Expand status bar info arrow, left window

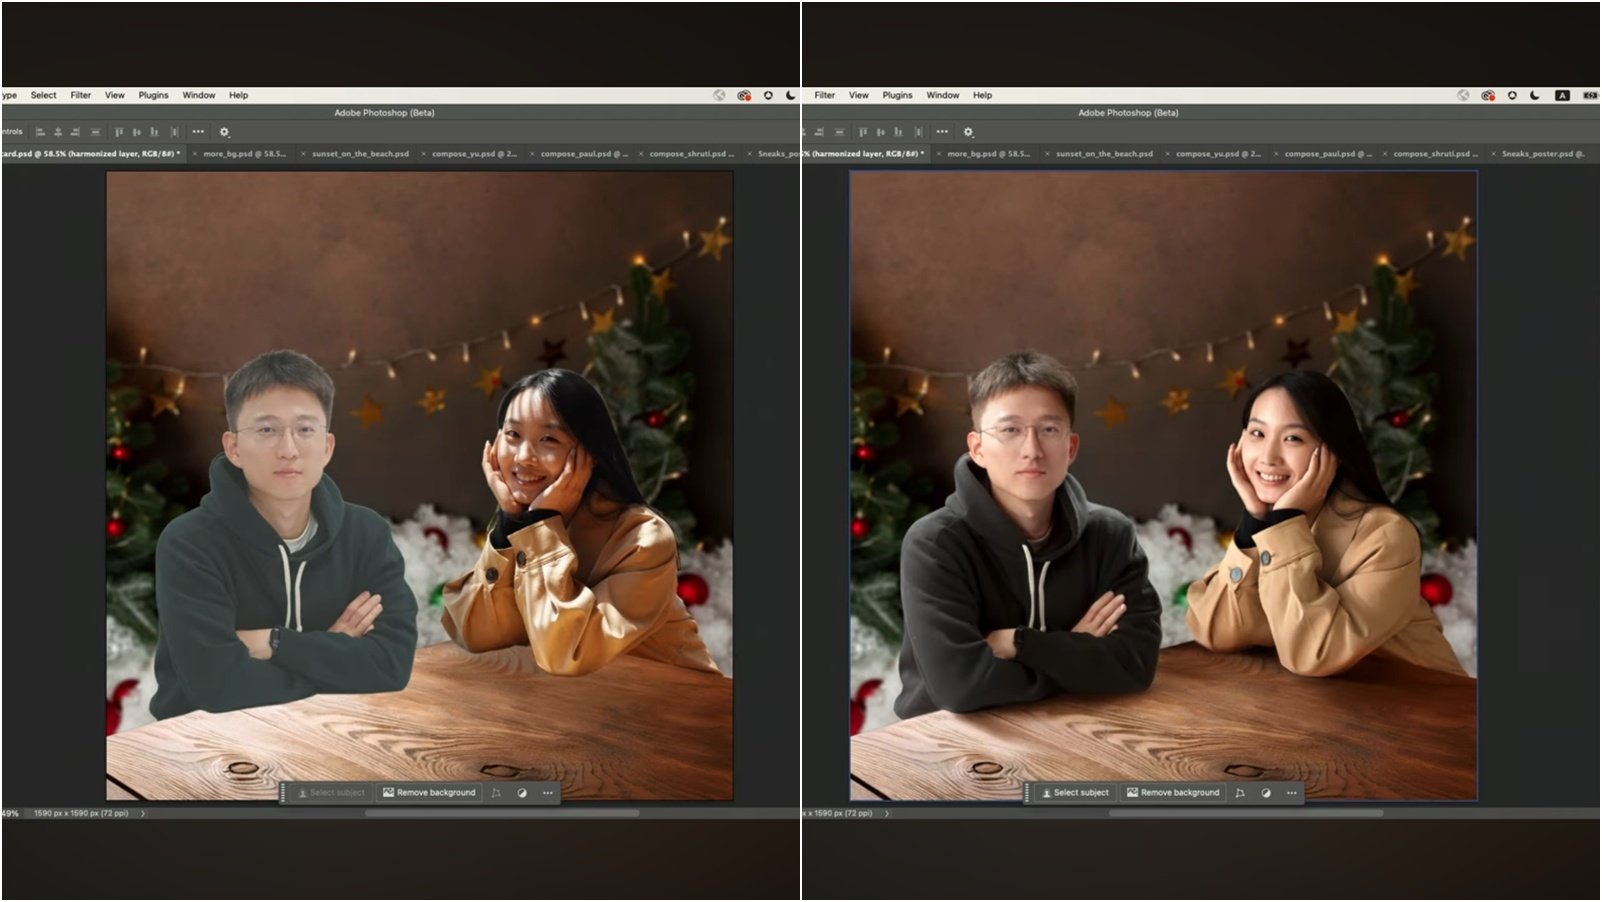(x=142, y=813)
